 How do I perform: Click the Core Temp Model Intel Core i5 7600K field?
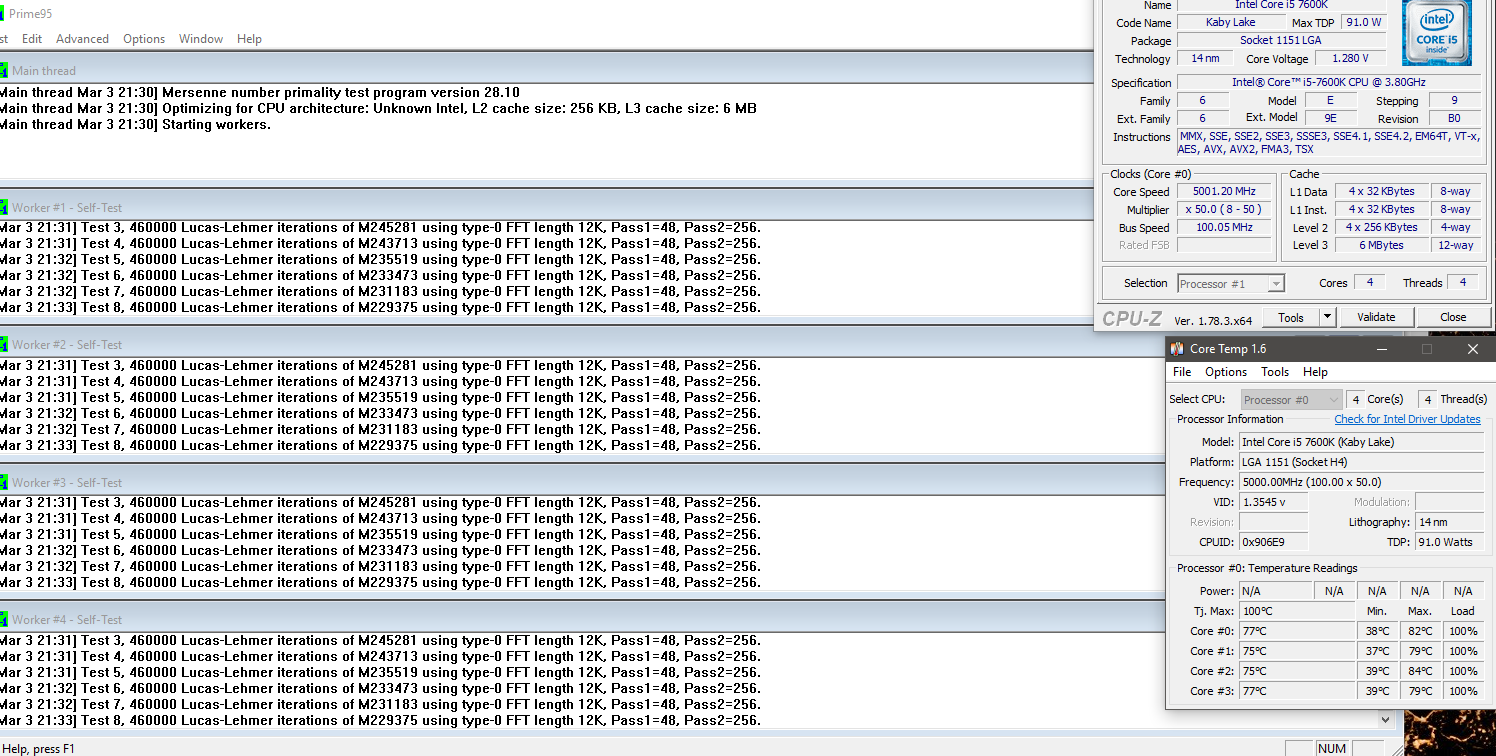1362,442
